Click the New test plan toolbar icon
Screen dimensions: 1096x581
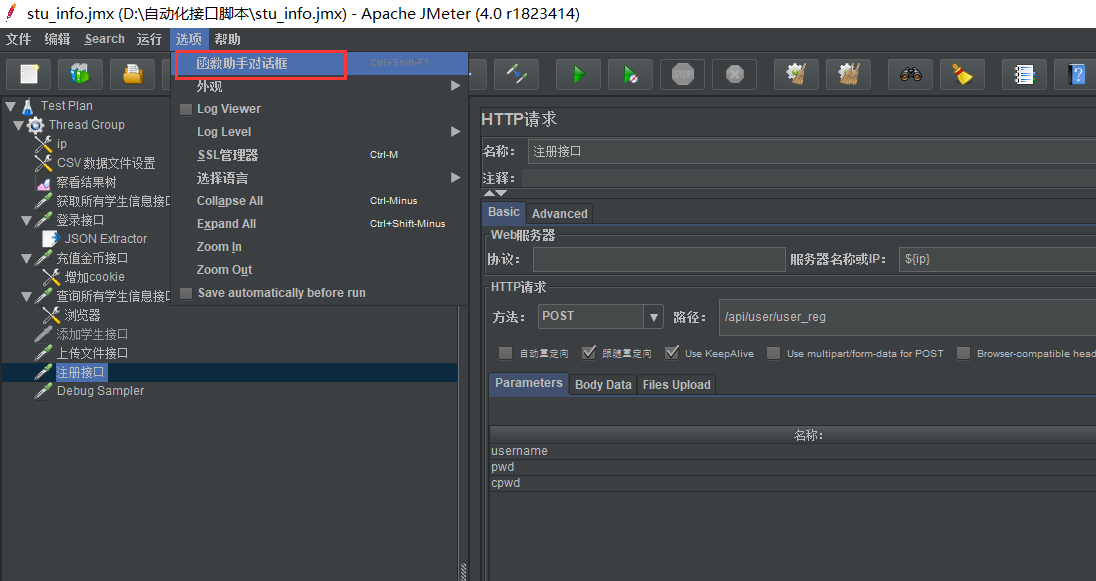tap(29, 74)
